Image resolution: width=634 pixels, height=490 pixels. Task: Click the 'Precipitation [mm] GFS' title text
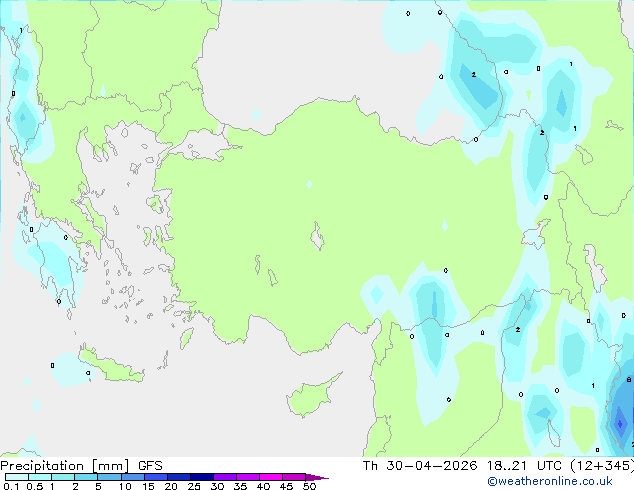coord(81,466)
